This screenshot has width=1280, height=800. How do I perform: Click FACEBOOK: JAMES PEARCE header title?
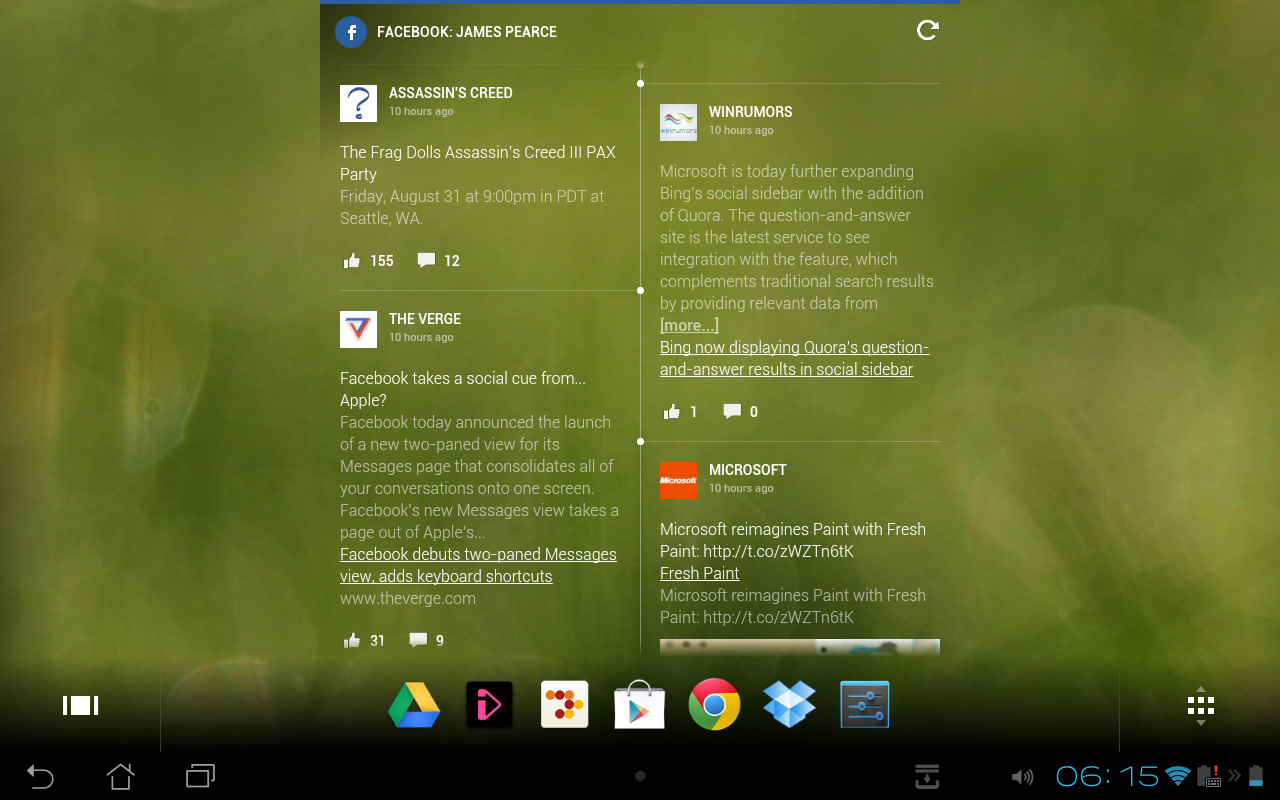467,32
